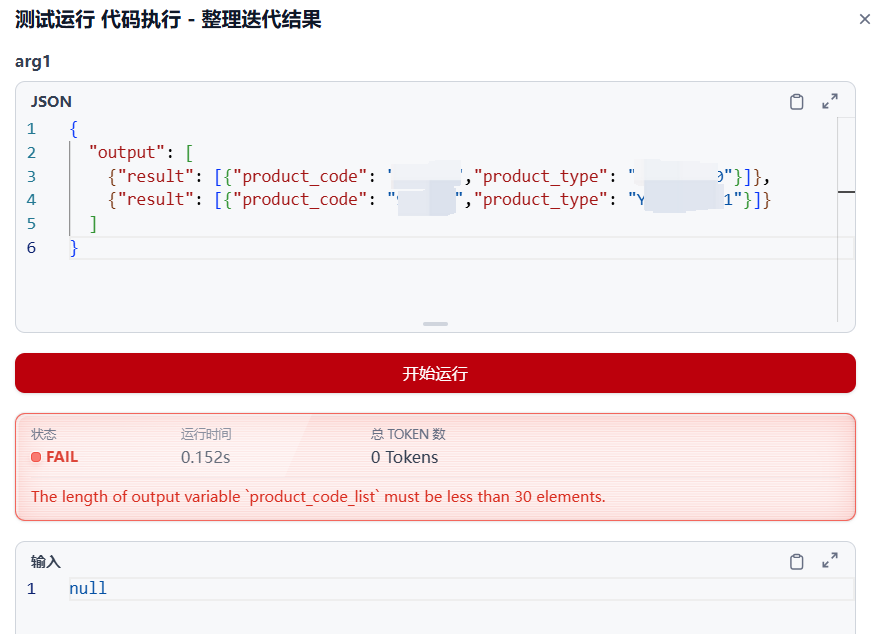
Task: Expand the 输入 panel to fullscreen view
Action: [x=829, y=561]
